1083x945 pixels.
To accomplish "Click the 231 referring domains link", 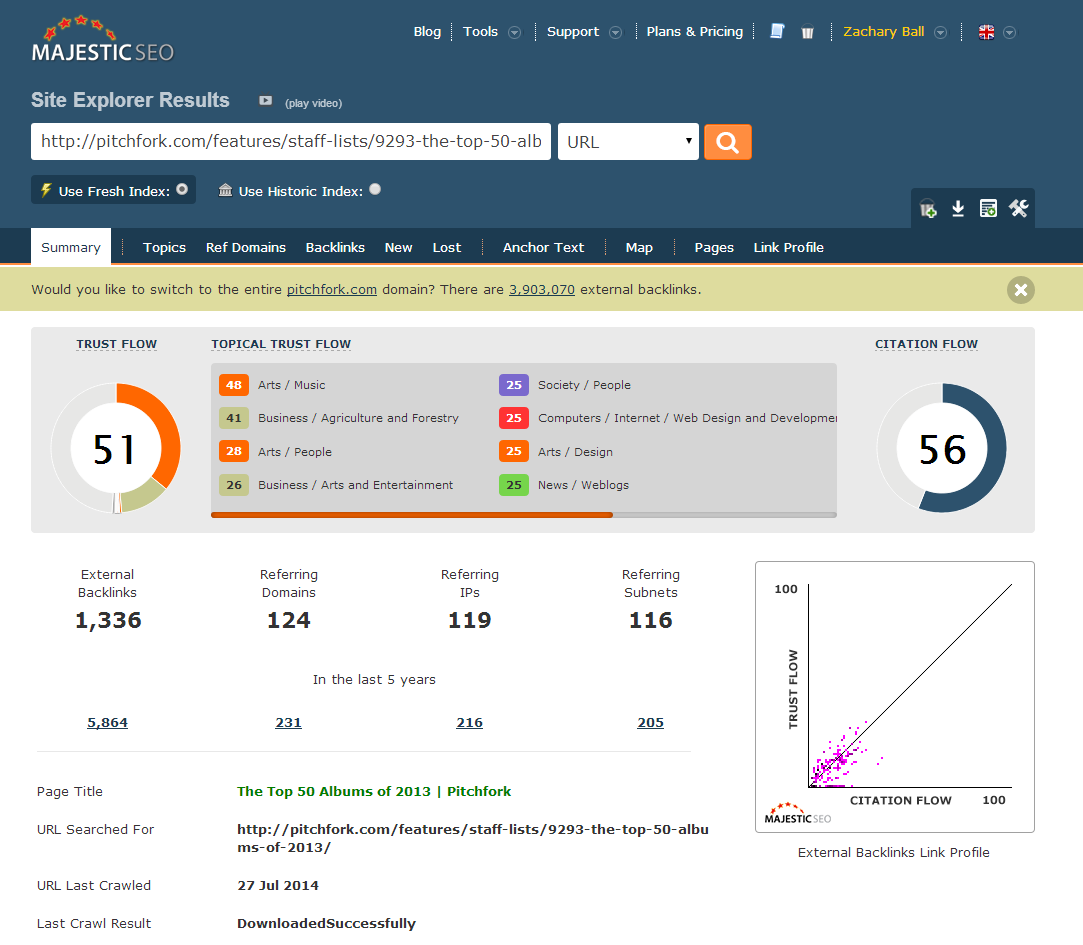I will point(288,723).
